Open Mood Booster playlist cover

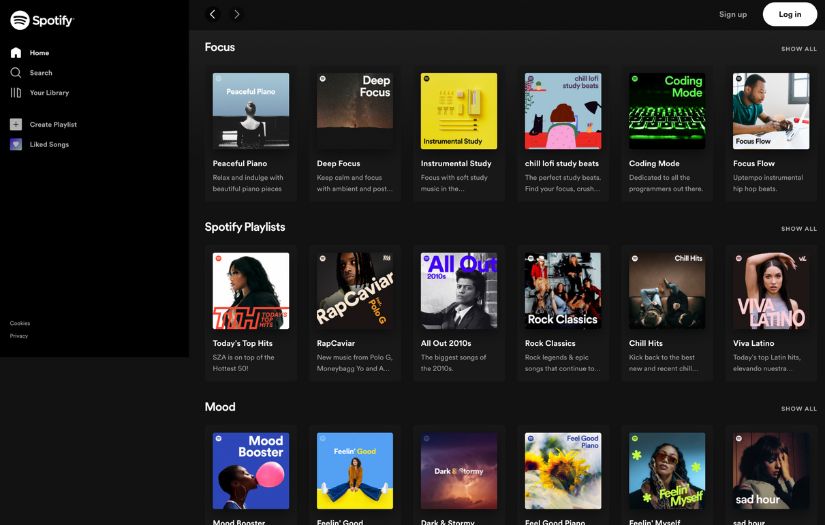click(x=250, y=471)
